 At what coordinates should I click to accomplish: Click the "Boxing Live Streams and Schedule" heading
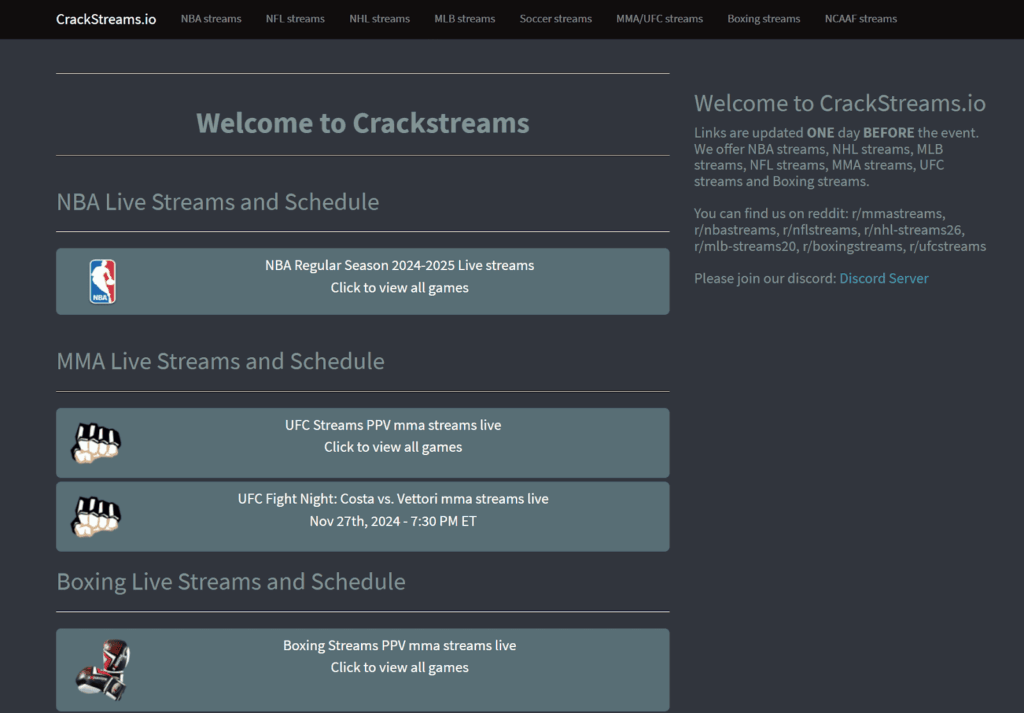pos(231,582)
